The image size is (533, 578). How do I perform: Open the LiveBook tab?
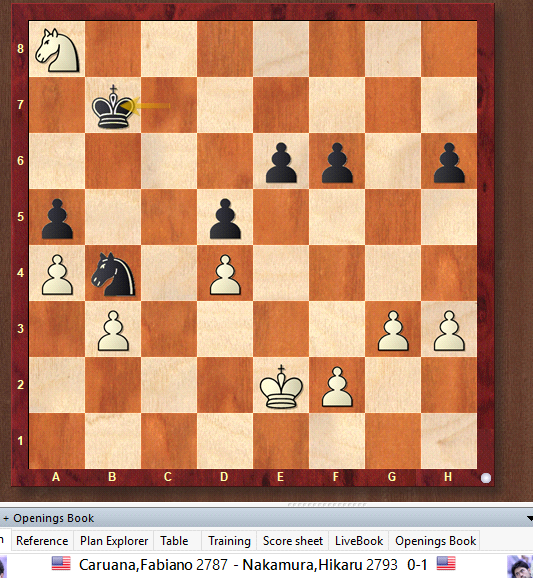coord(359,541)
